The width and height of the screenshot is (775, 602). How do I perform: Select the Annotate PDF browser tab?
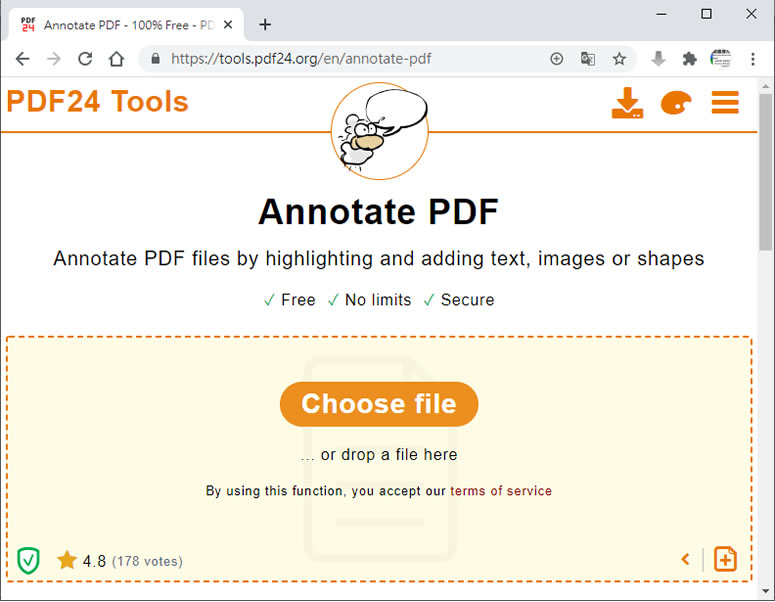[x=126, y=25]
